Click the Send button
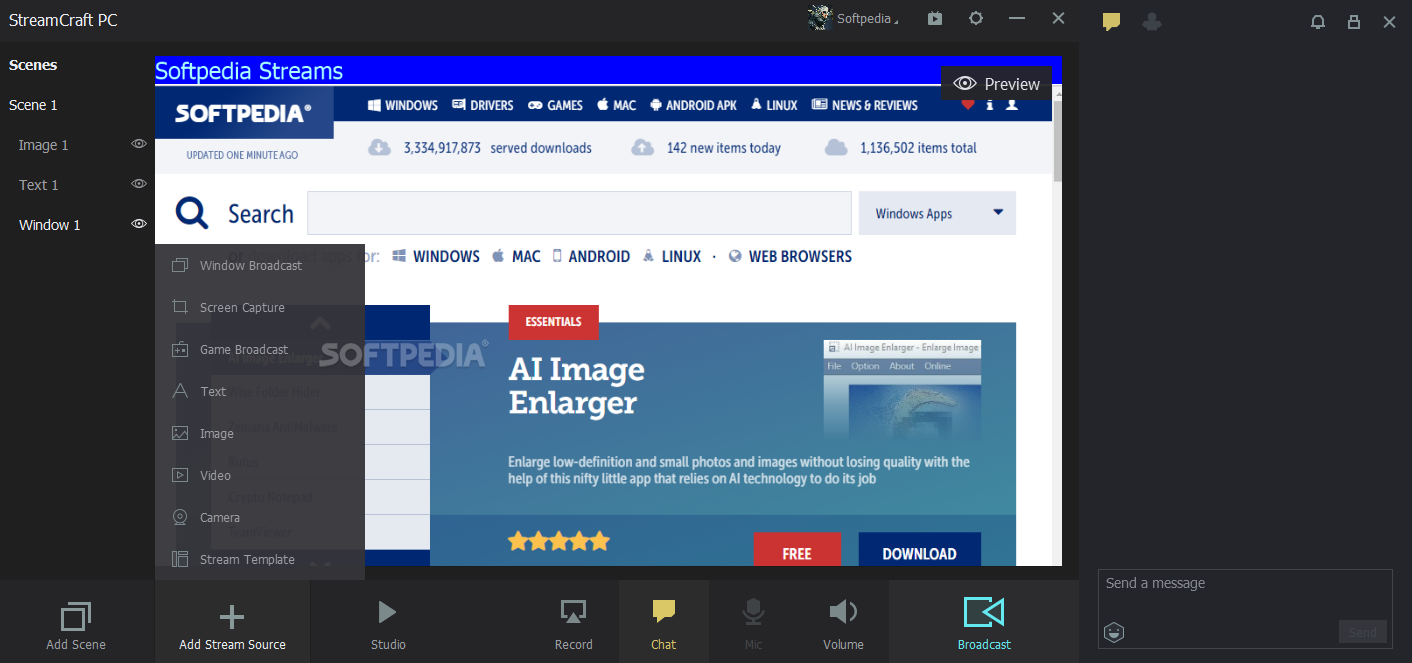This screenshot has height=663, width=1412. click(x=1363, y=632)
